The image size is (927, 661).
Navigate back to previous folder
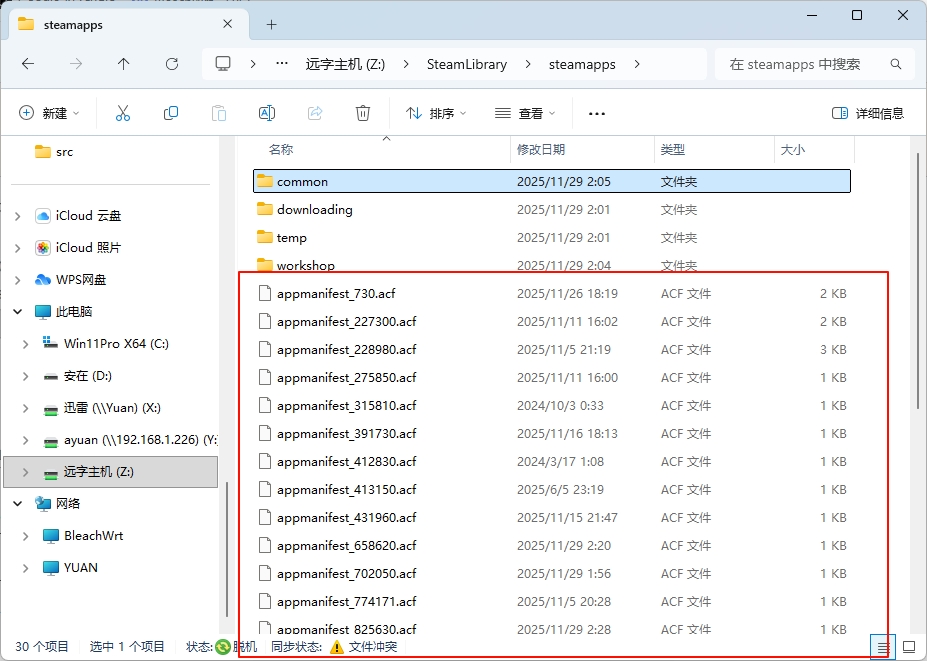coord(28,64)
